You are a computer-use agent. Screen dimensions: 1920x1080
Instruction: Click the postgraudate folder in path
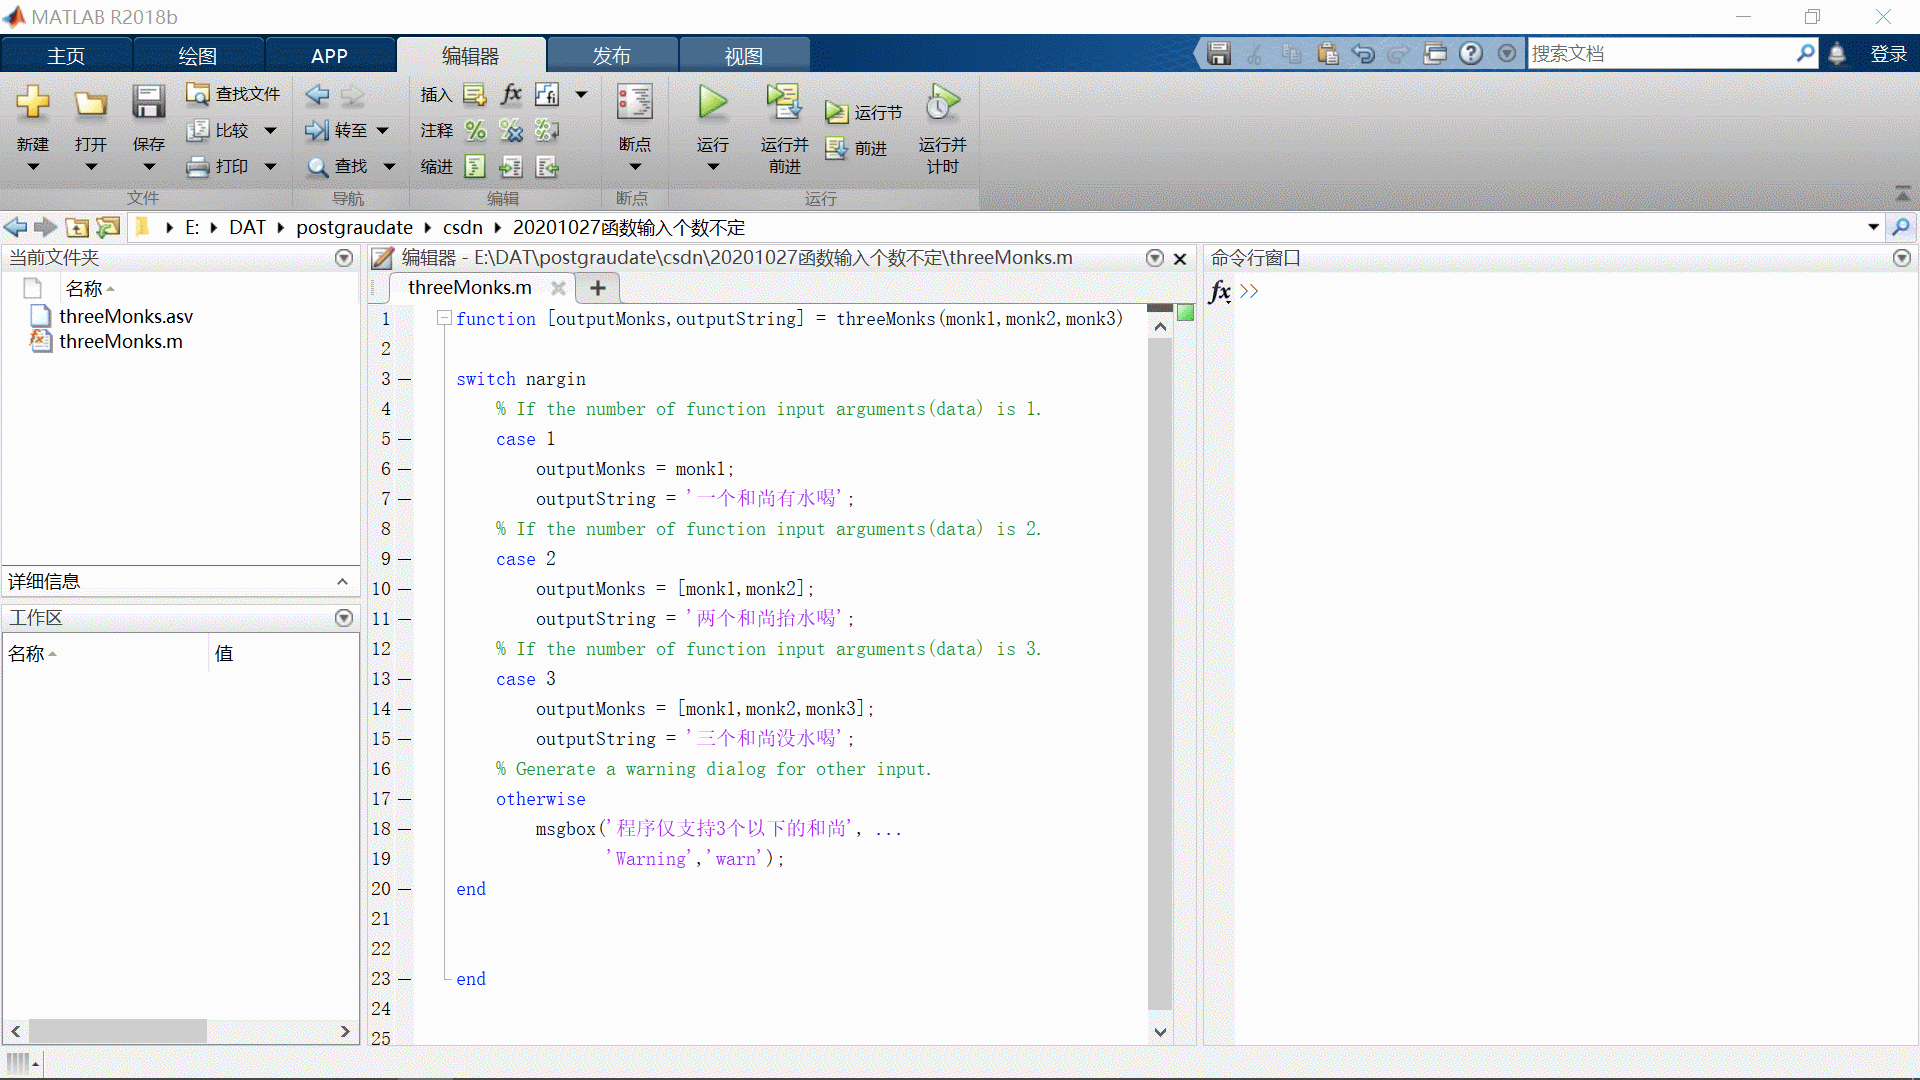(354, 227)
